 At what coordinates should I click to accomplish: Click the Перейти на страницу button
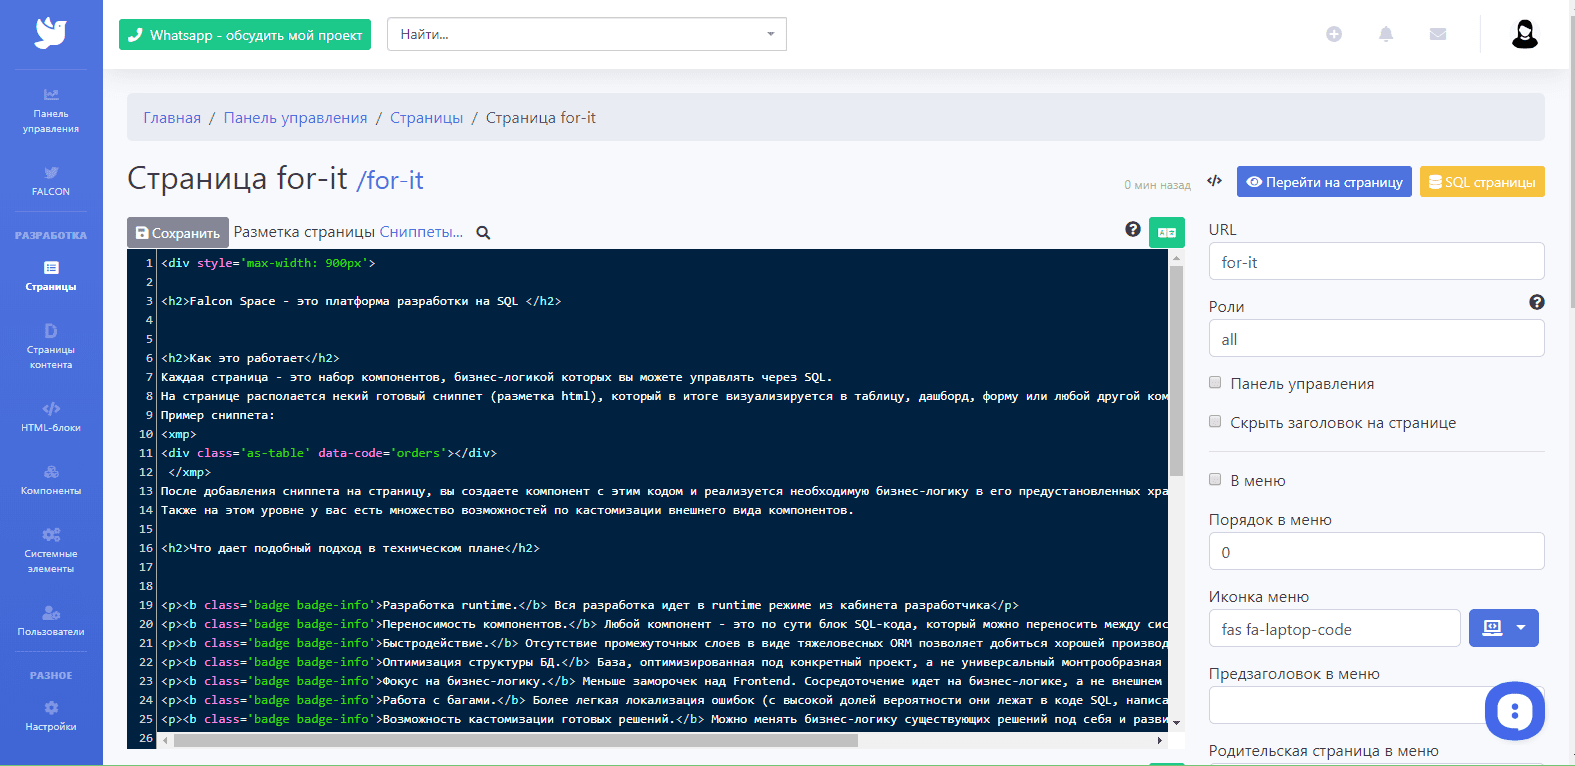coord(1323,182)
